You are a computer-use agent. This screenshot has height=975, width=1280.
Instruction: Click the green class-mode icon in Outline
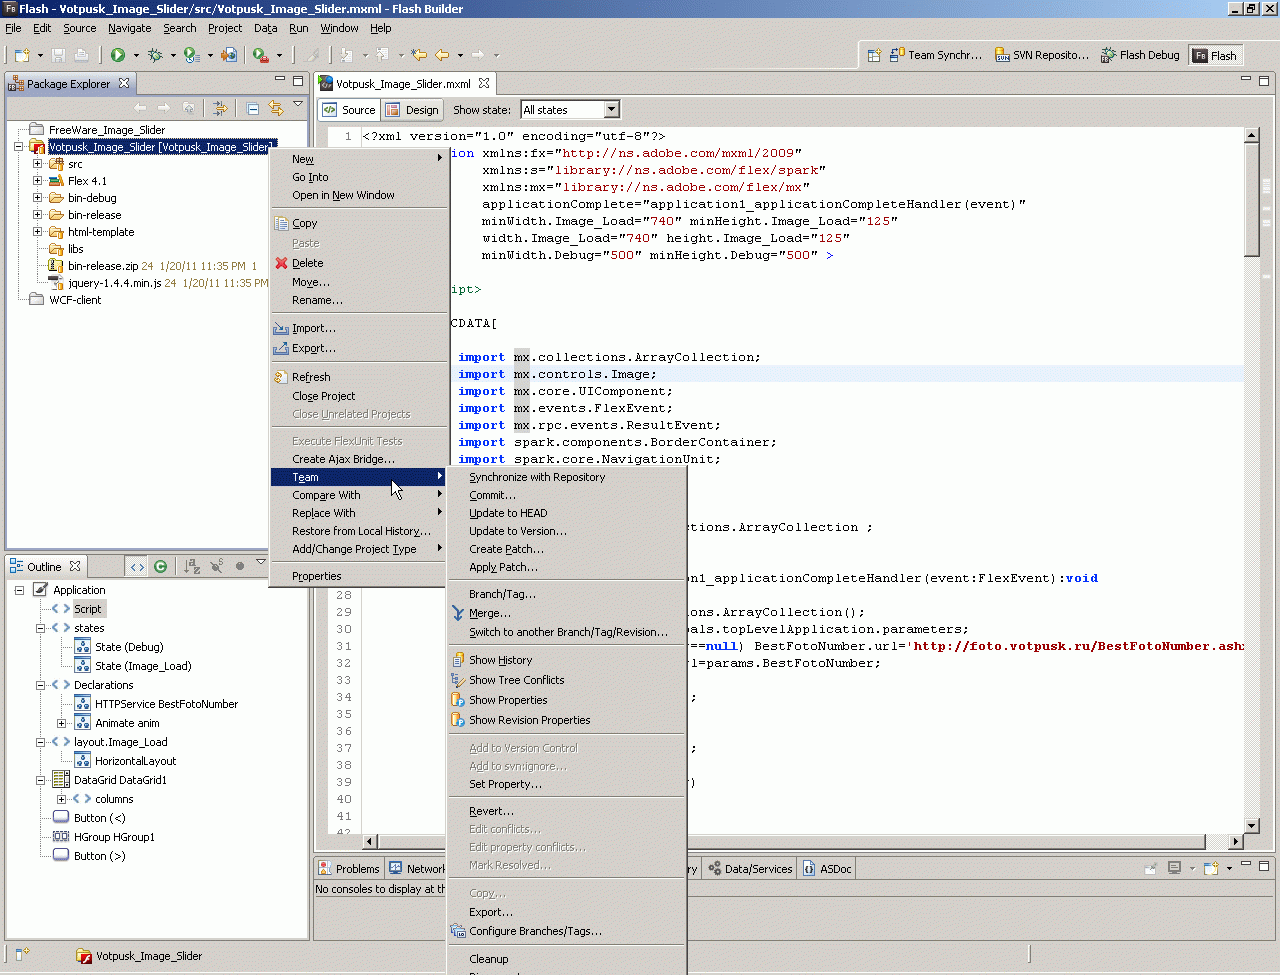tap(160, 566)
